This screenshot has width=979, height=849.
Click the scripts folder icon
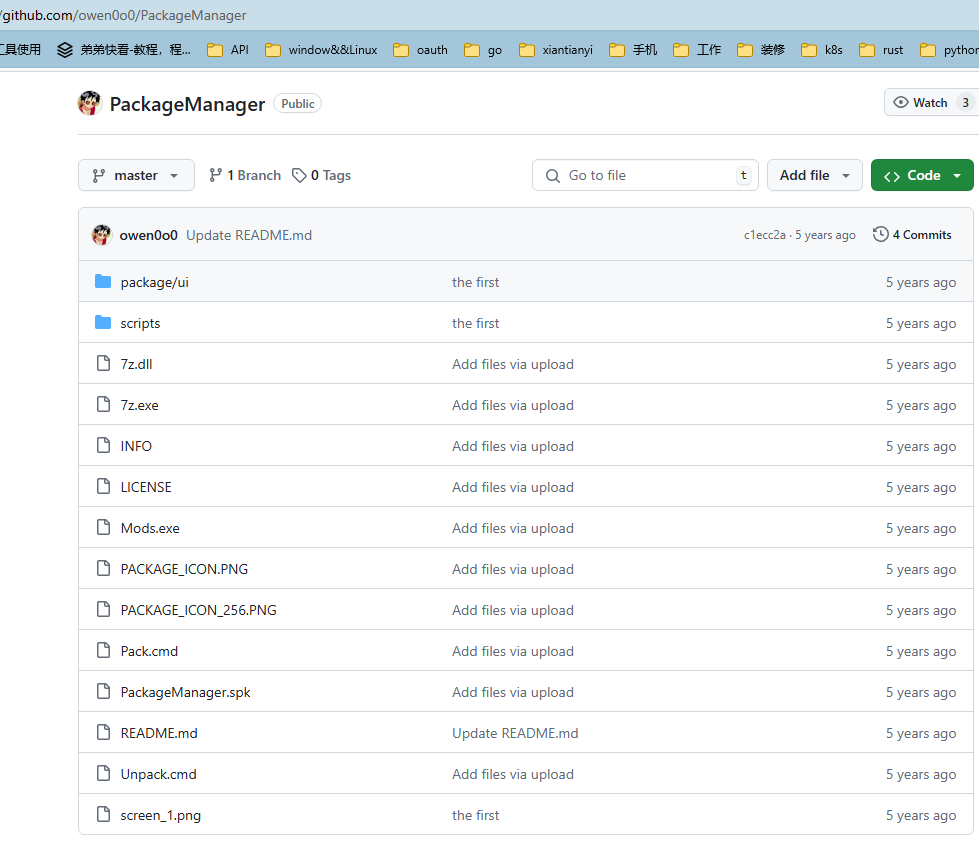click(x=103, y=323)
